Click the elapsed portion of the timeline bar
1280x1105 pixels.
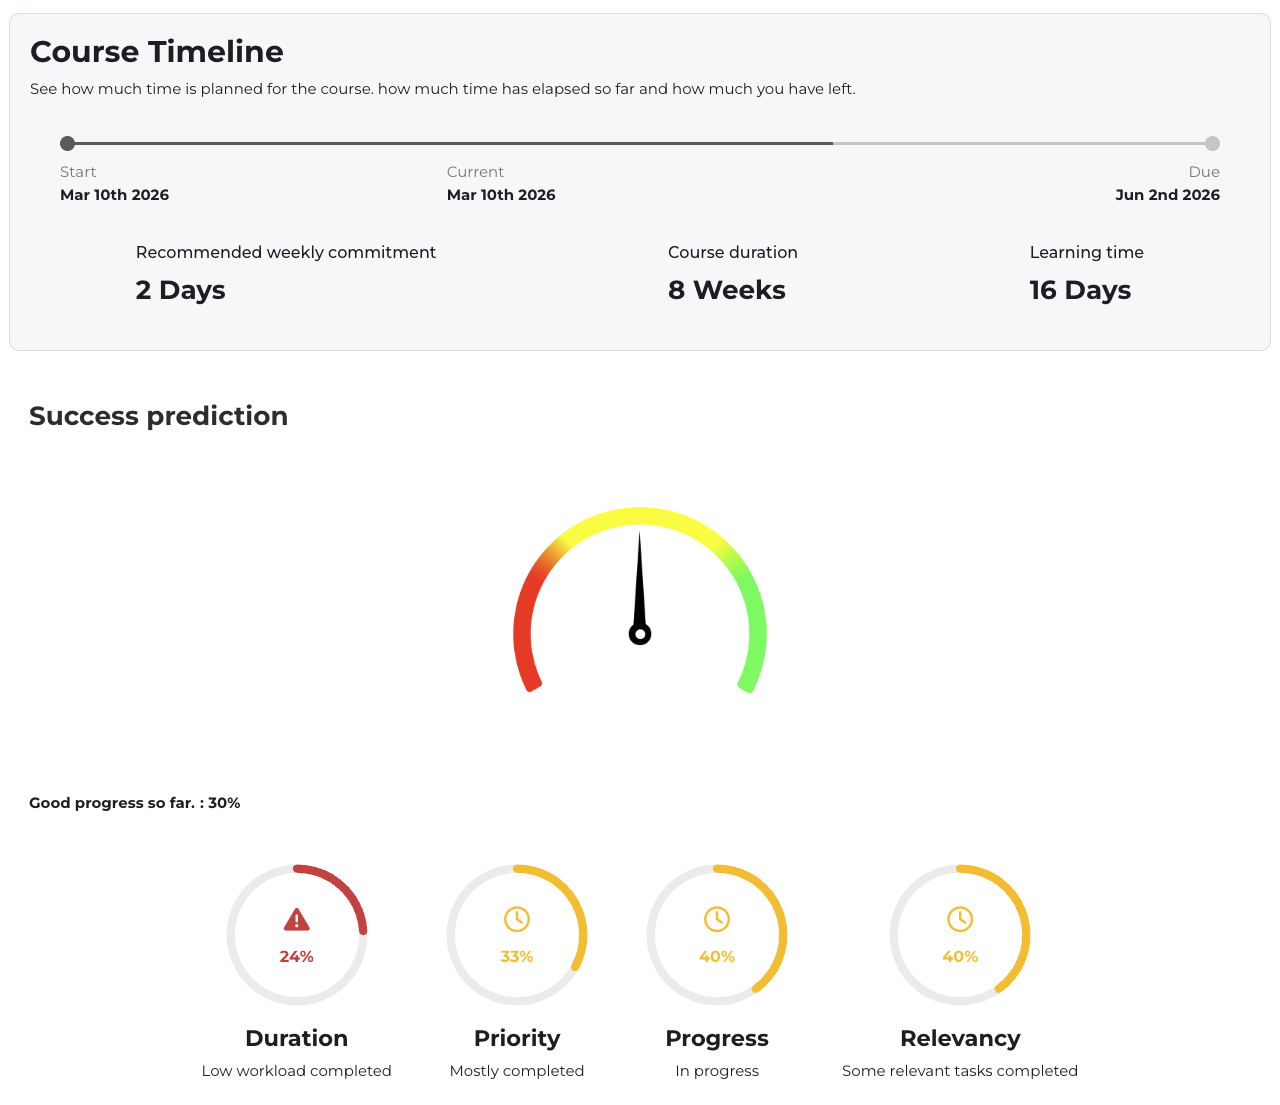(x=450, y=143)
